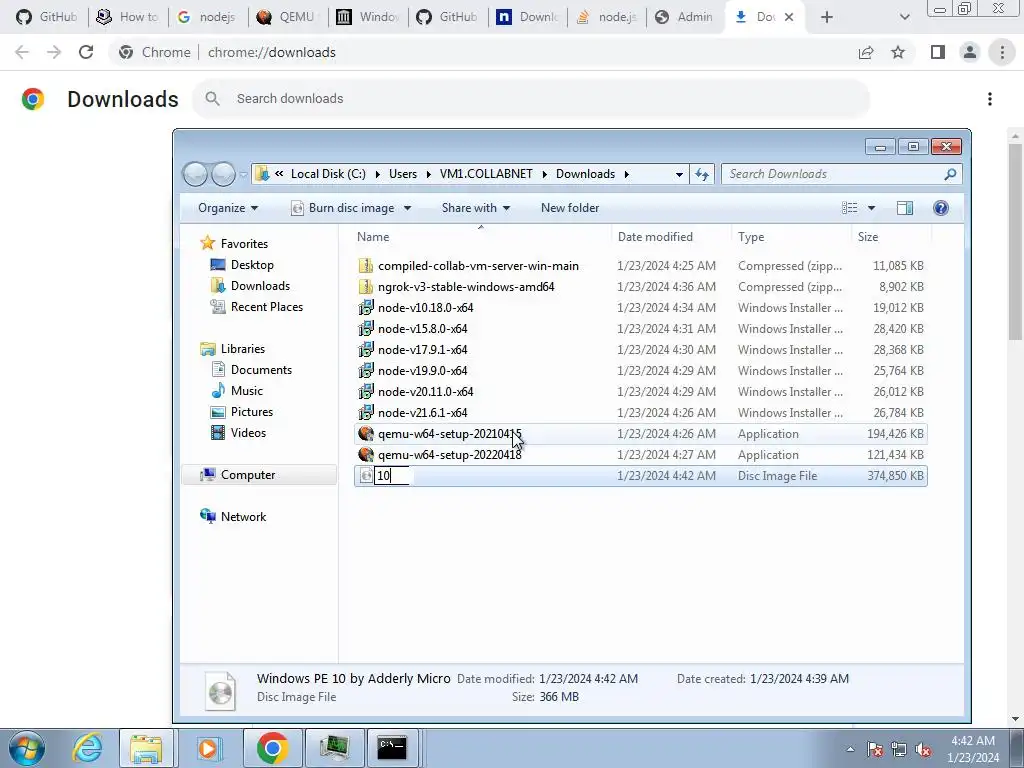The image size is (1024, 768).
Task: Show hidden tray icons arrow
Action: [850, 749]
